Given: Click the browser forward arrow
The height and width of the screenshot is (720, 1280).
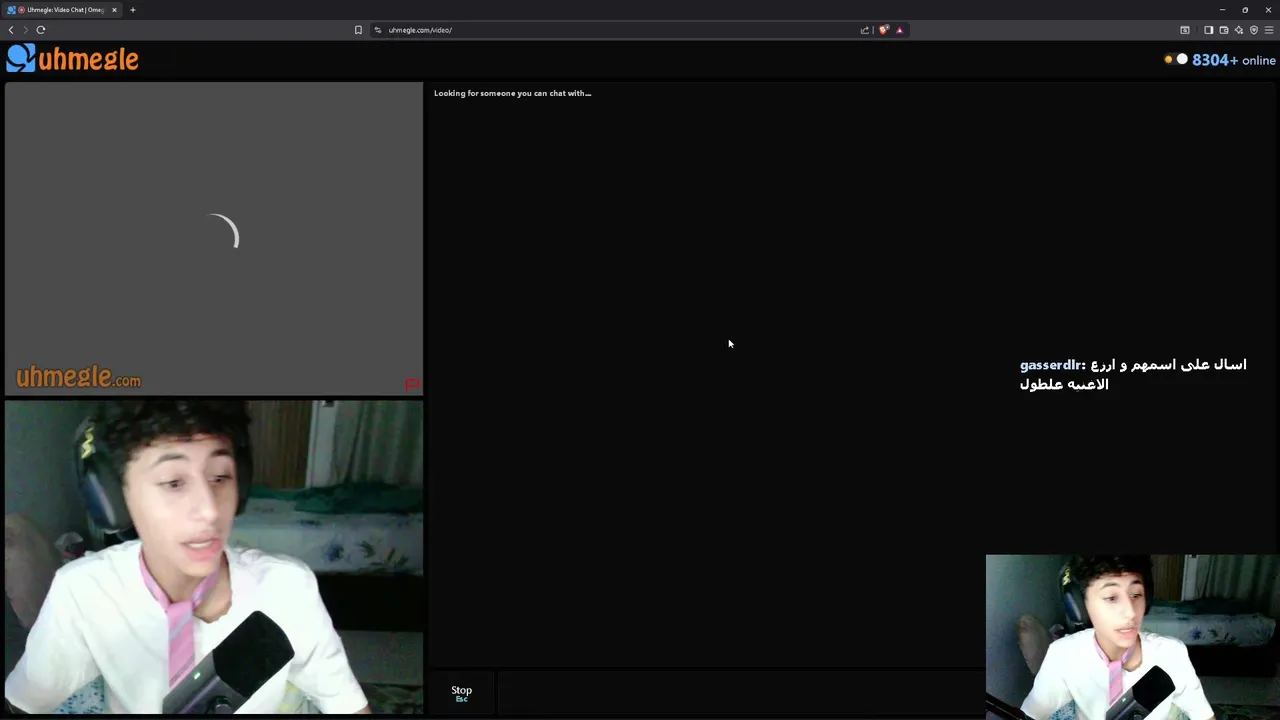Looking at the screenshot, I should pos(26,30).
